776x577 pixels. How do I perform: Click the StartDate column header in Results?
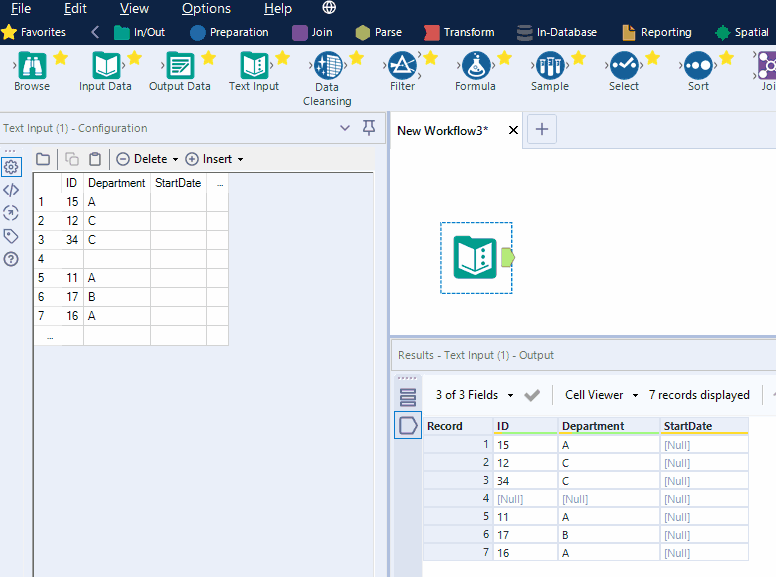pos(703,426)
